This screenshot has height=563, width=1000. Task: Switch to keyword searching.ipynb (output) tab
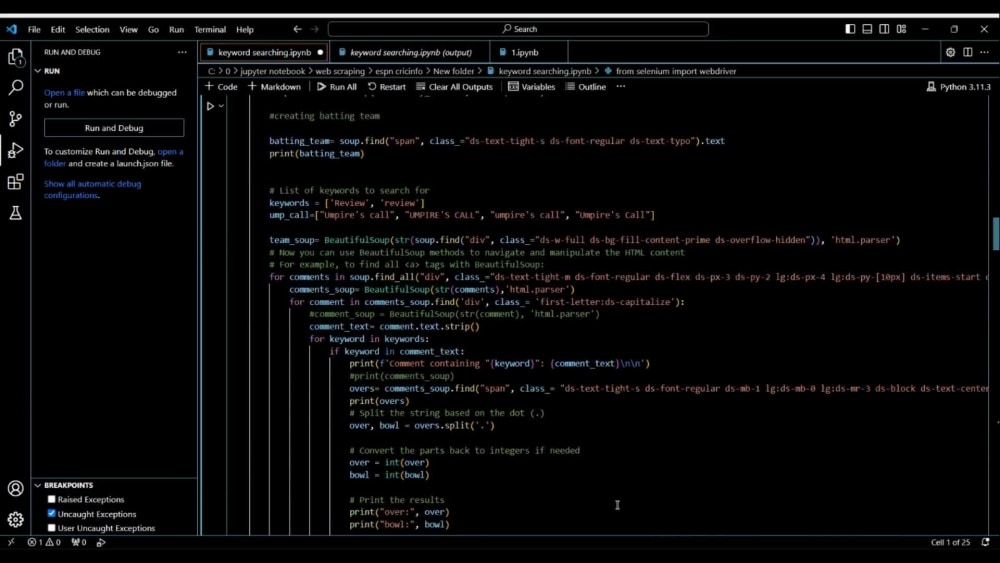coord(411,52)
